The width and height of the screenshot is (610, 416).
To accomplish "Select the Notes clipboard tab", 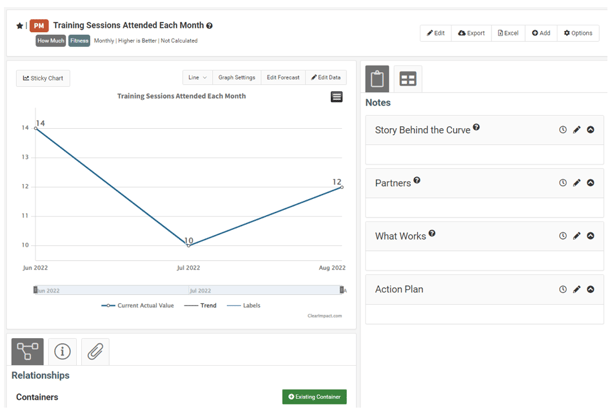I will coord(377,79).
